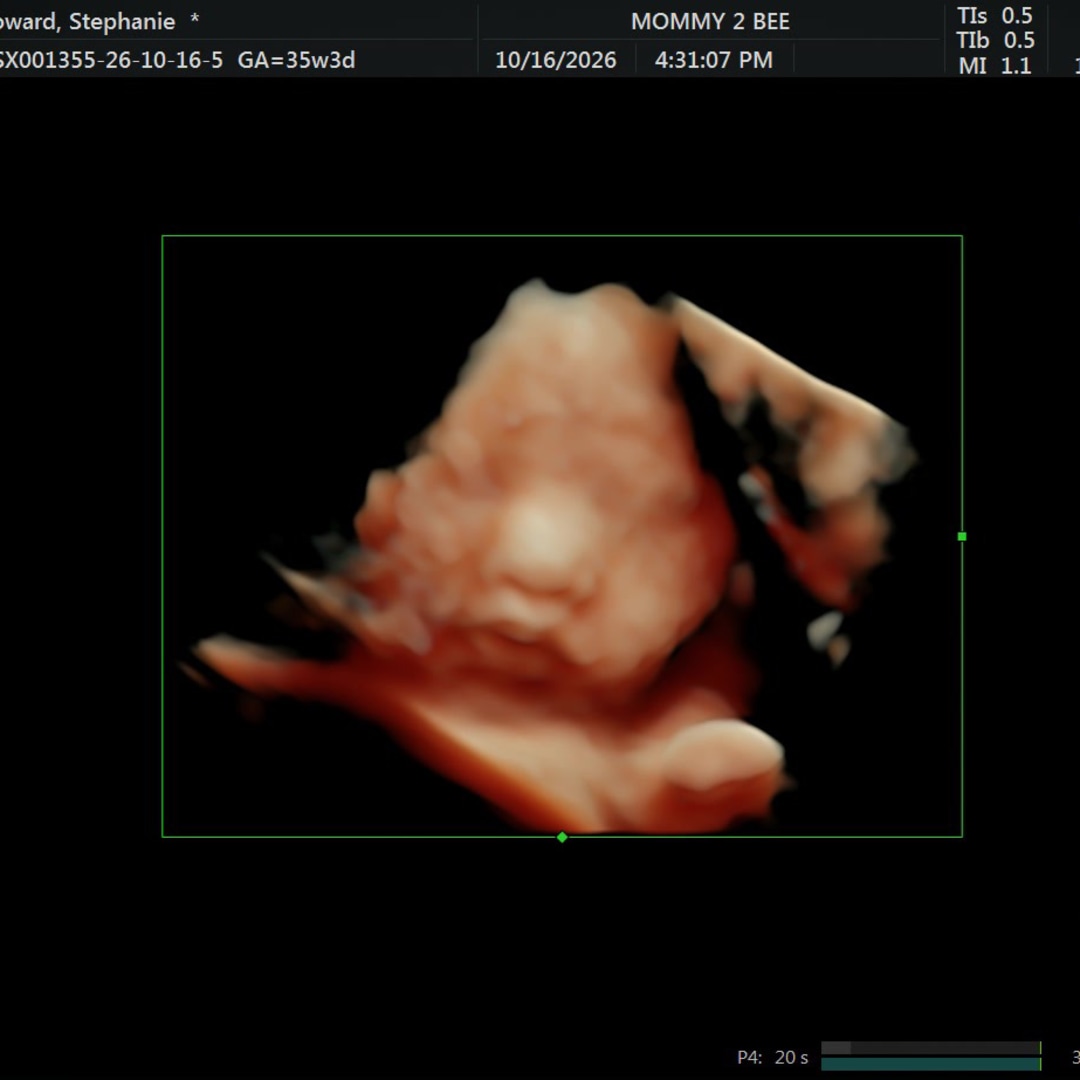The width and height of the screenshot is (1080, 1080).
Task: Click the green square handle on the ROI box's right edge
Action: coord(962,537)
